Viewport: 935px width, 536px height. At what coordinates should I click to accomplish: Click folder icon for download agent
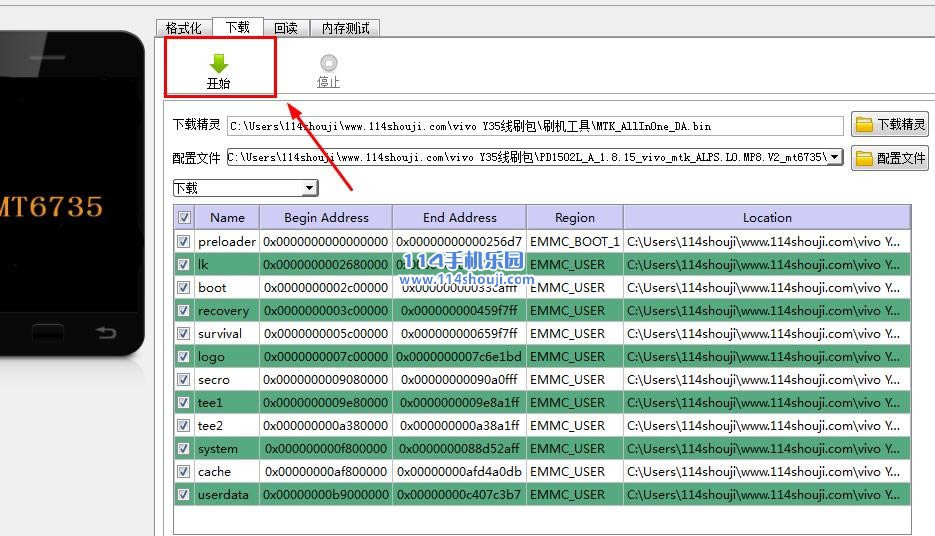pyautogui.click(x=864, y=125)
